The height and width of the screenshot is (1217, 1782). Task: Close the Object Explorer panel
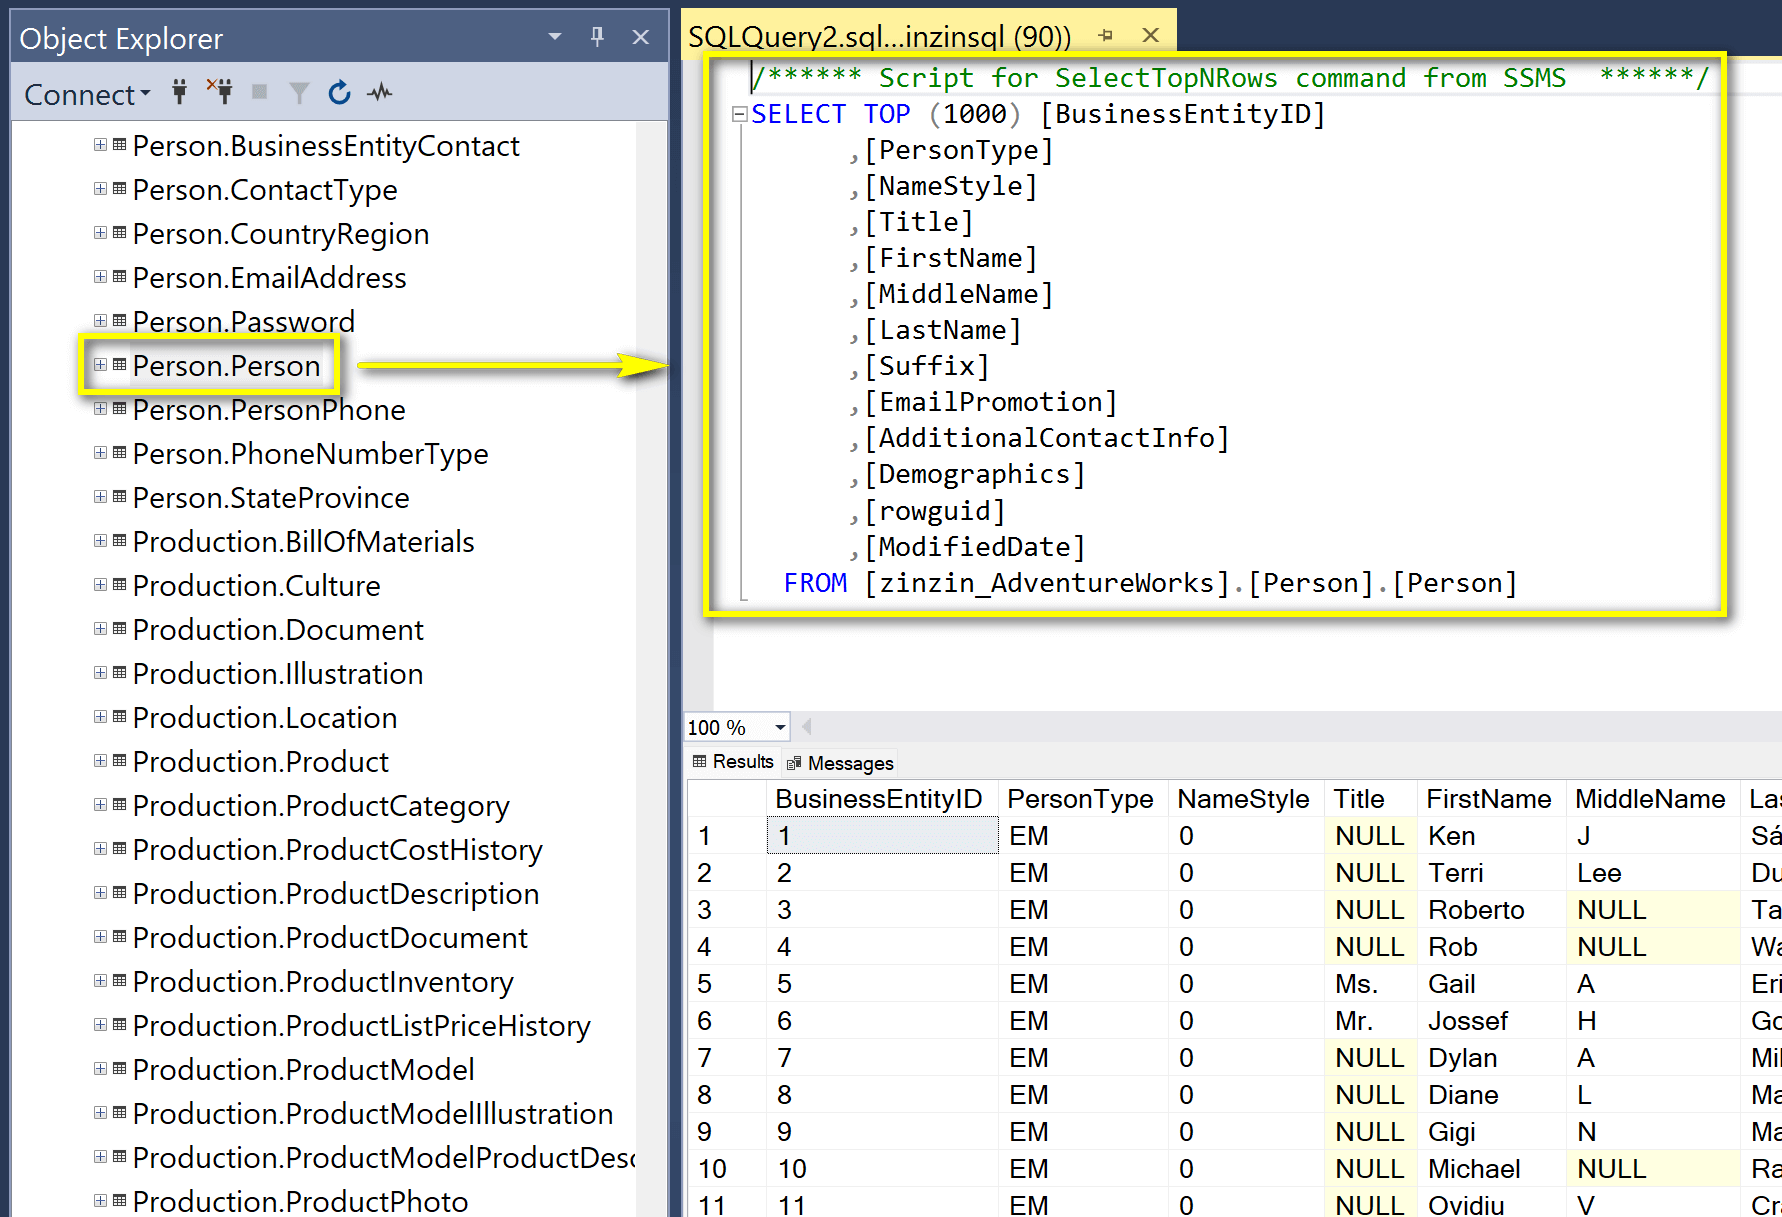(x=641, y=37)
